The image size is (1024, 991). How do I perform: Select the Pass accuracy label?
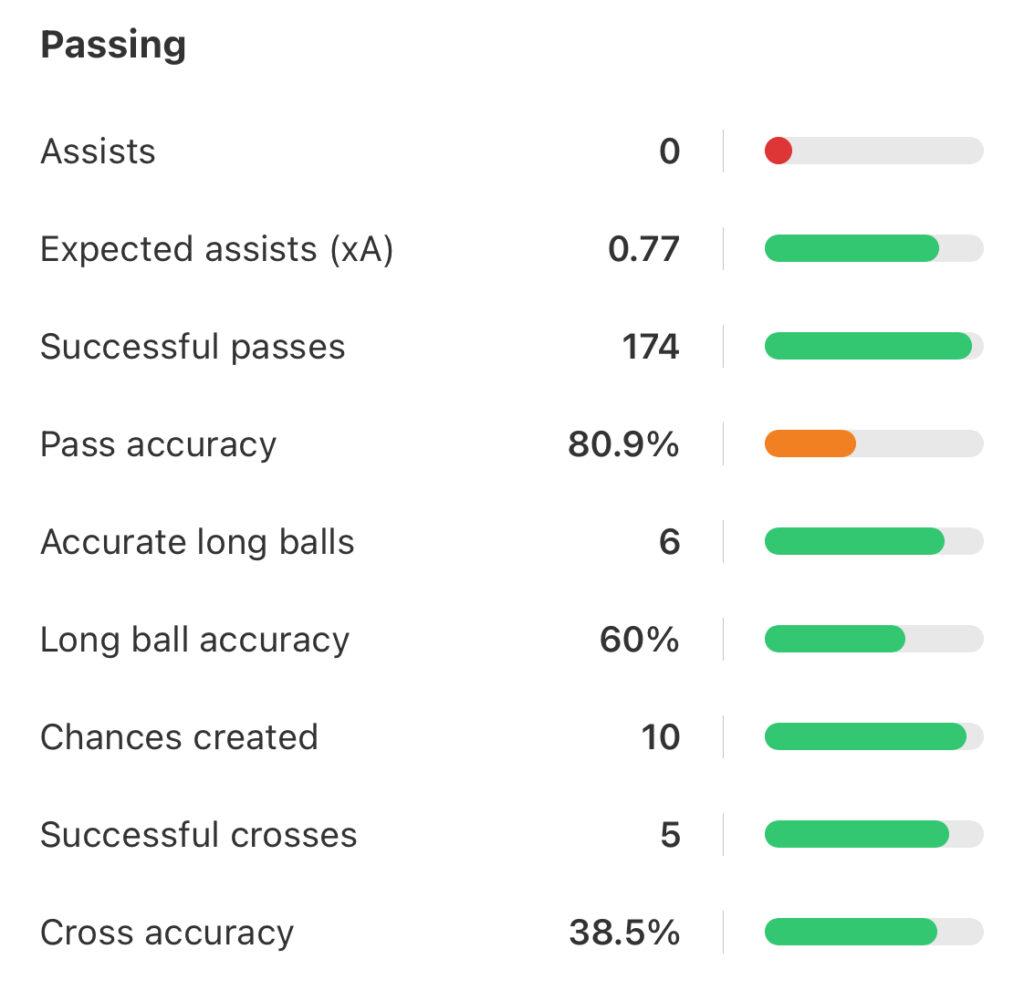(x=158, y=445)
